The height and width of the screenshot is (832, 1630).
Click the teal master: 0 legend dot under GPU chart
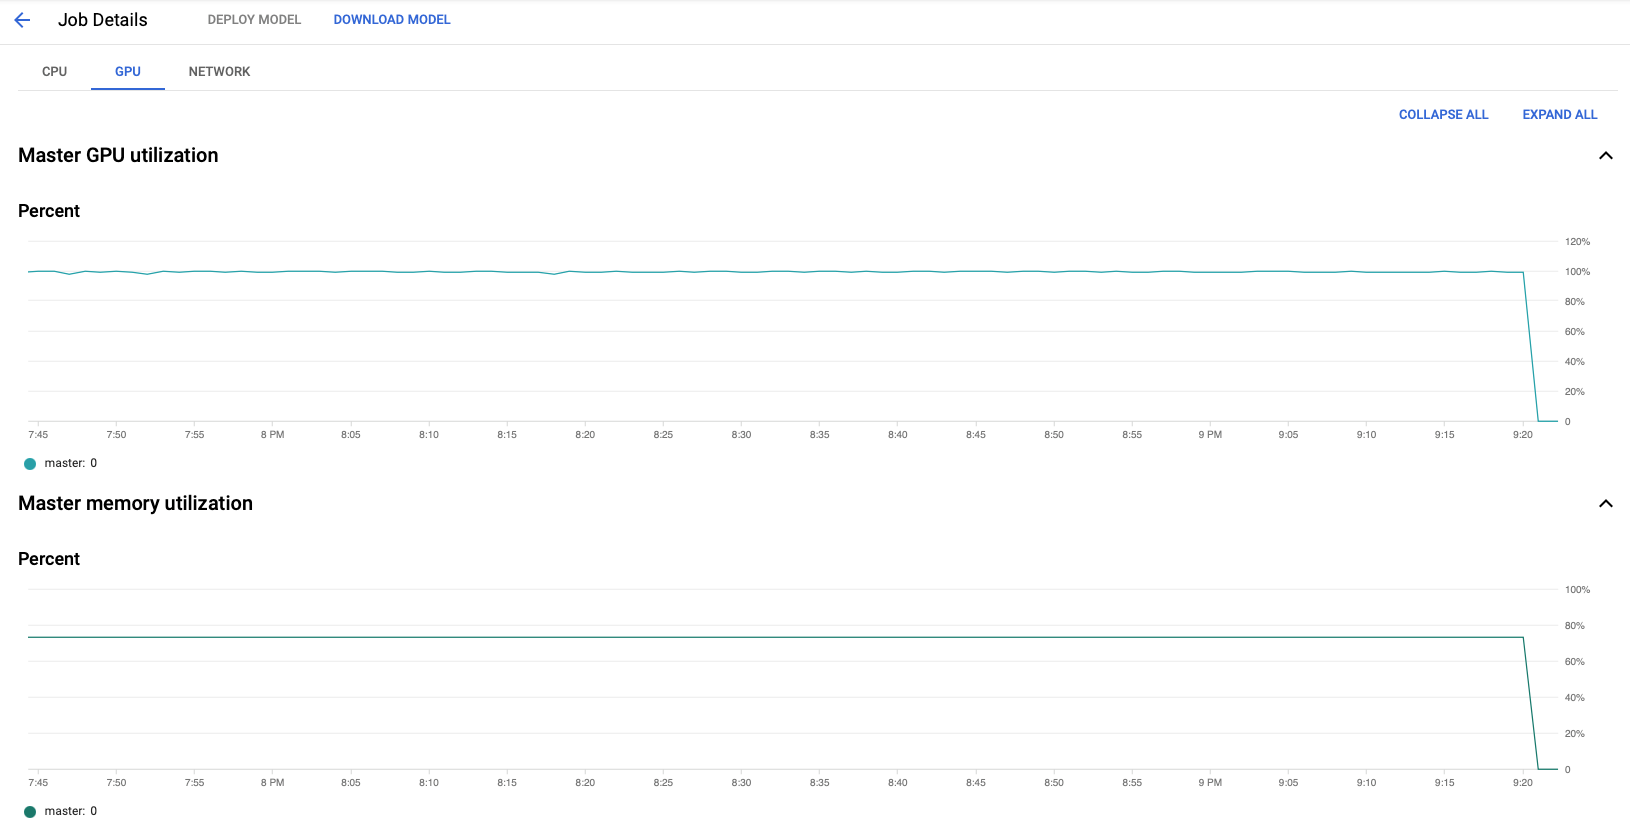(x=30, y=463)
